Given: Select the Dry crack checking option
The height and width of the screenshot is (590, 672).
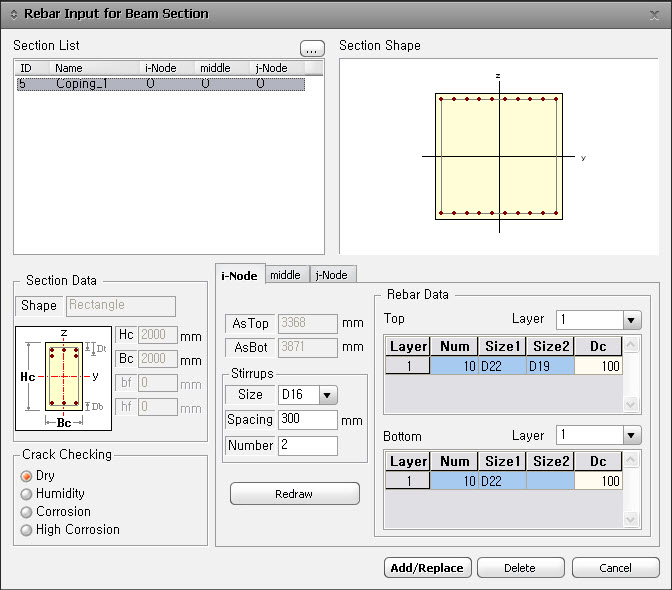Looking at the screenshot, I should pos(27,476).
